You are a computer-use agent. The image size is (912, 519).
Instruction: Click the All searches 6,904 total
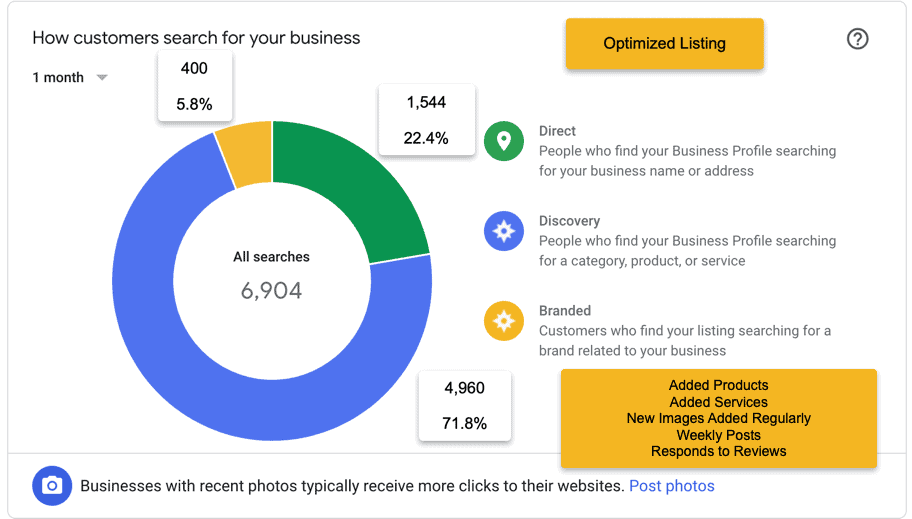pyautogui.click(x=272, y=276)
